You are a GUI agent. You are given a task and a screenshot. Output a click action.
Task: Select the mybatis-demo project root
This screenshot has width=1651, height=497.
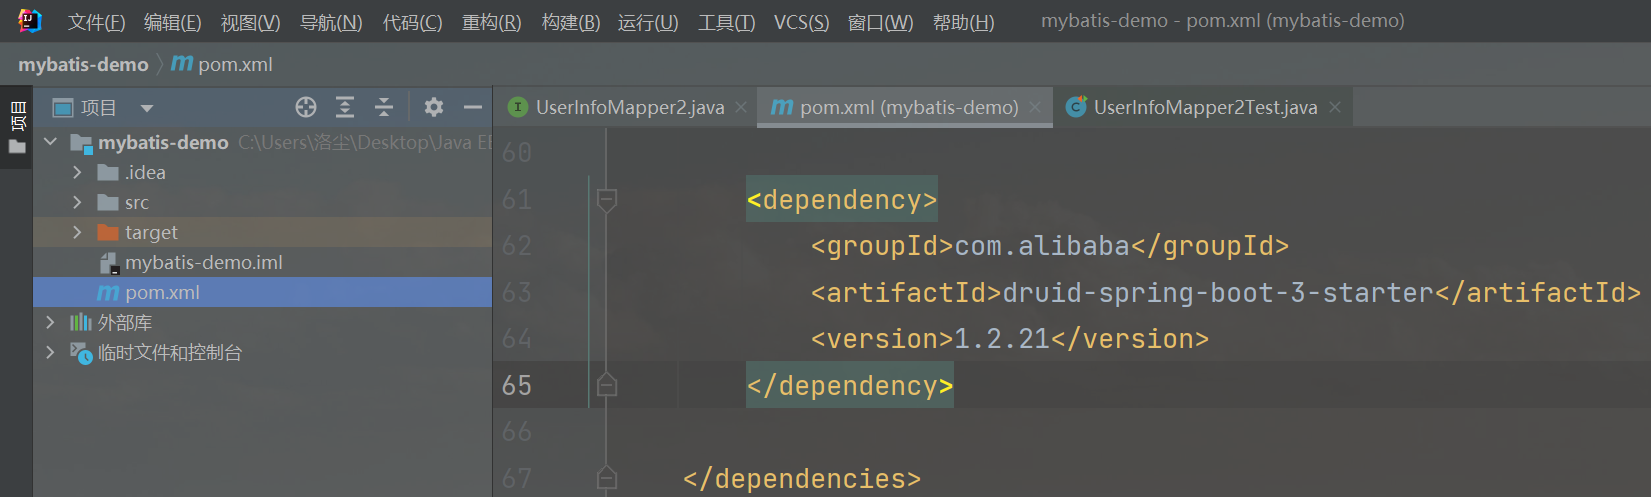pyautogui.click(x=262, y=142)
